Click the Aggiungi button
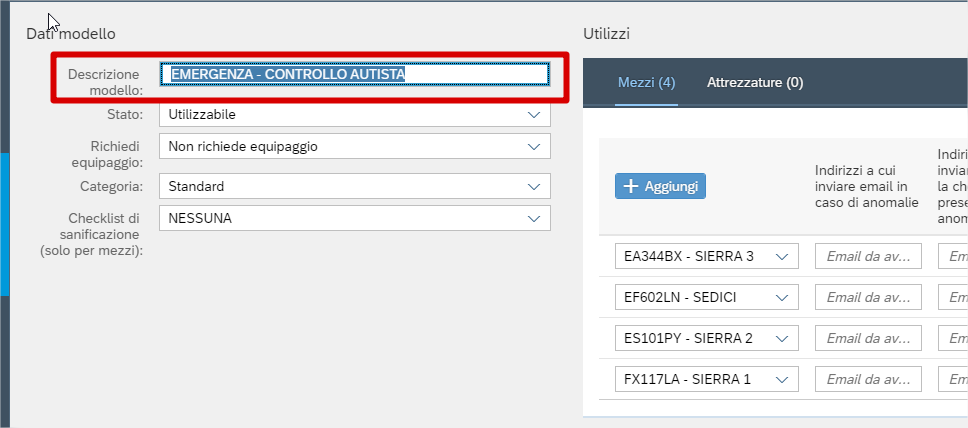This screenshot has height=428, width=968. [x=660, y=186]
